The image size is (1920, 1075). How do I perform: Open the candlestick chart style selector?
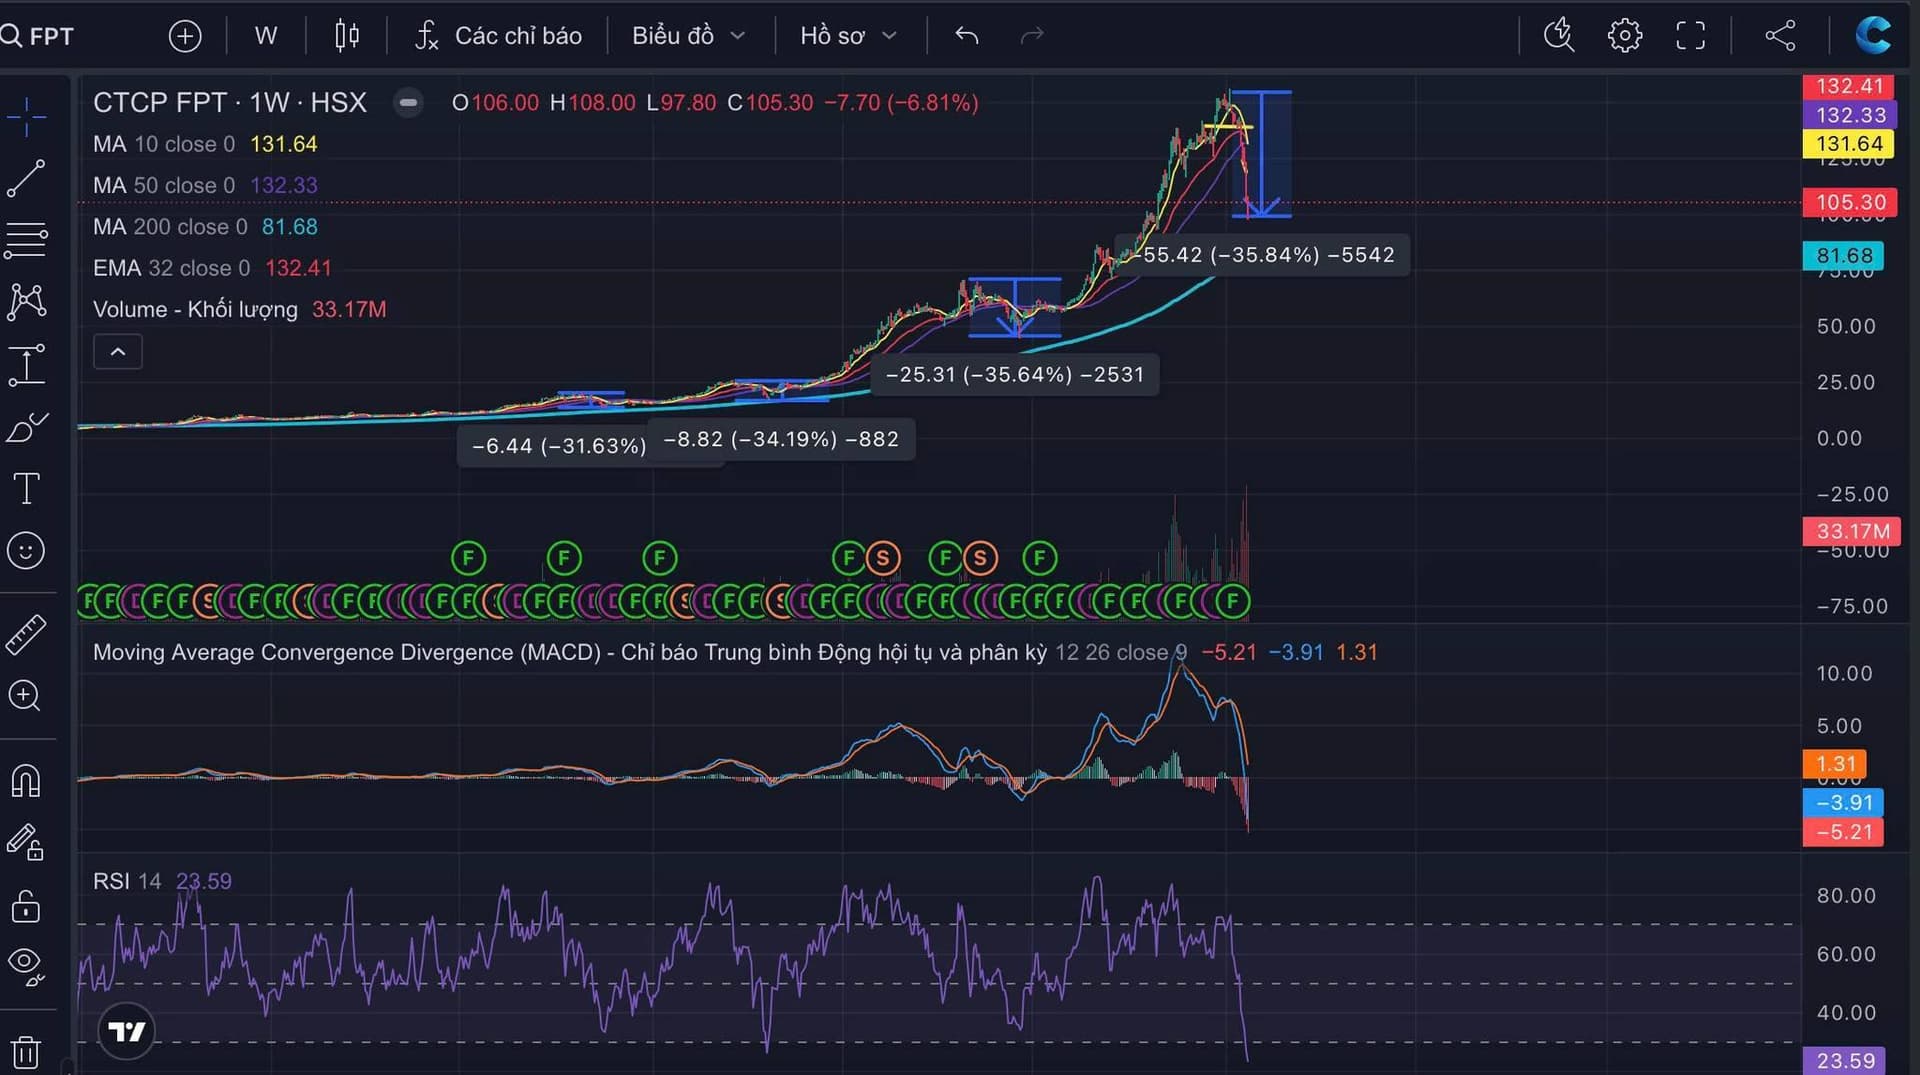point(346,36)
